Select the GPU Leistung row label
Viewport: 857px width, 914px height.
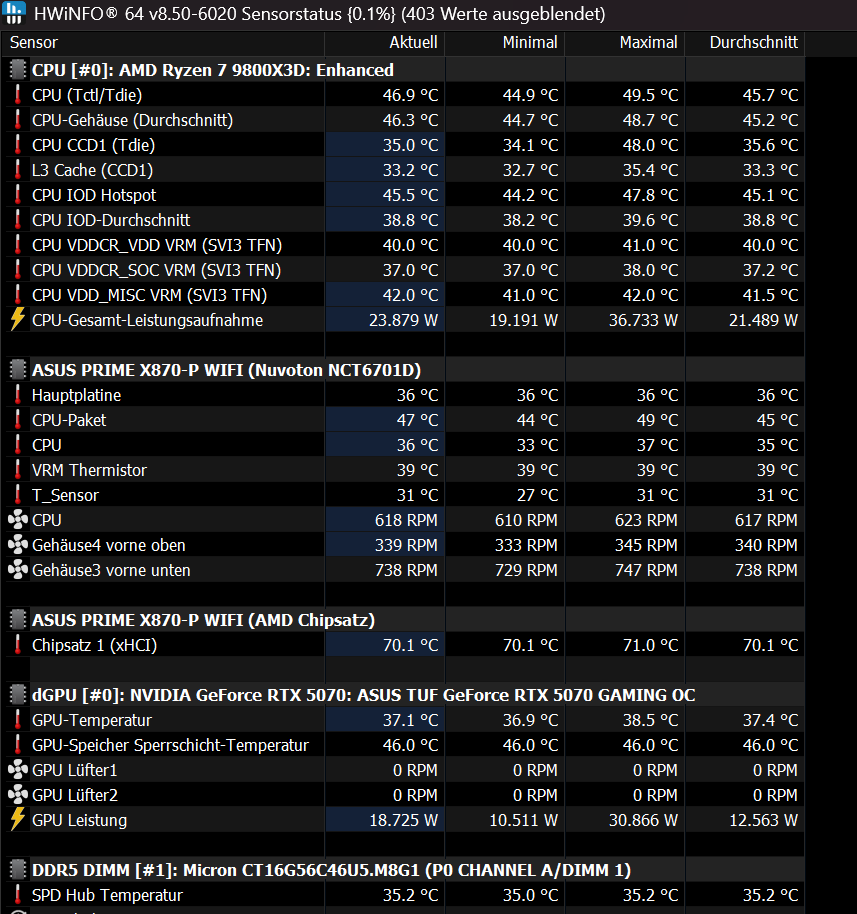79,820
